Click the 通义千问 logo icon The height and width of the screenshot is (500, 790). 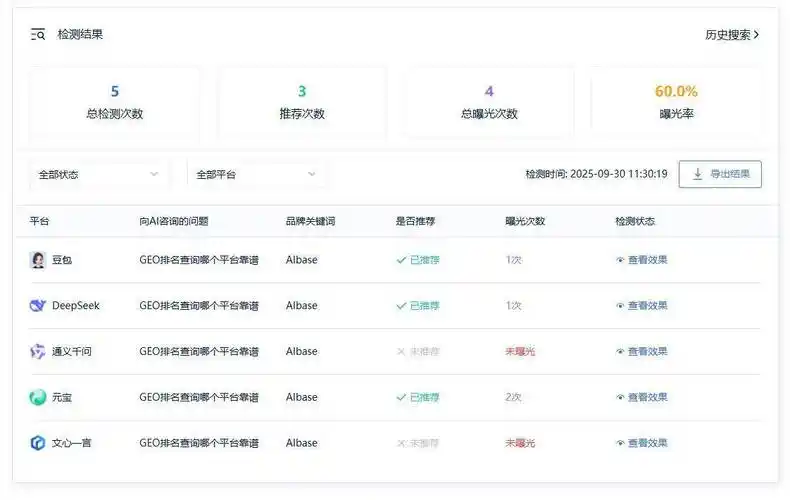[x=38, y=351]
